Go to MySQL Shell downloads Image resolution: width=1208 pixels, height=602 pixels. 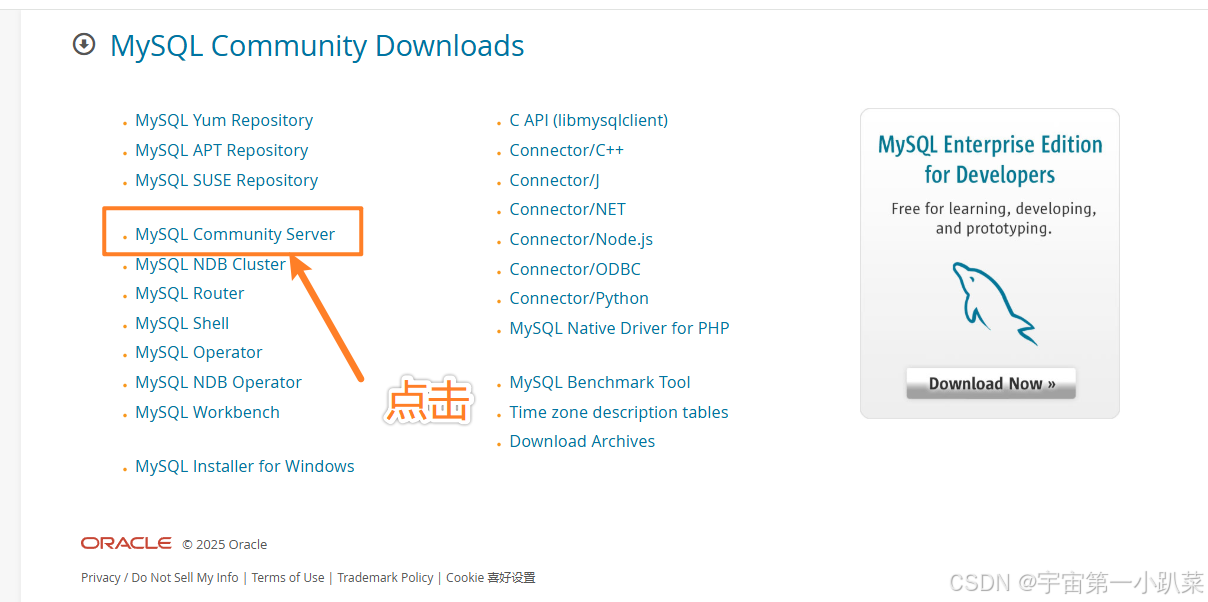click(182, 323)
